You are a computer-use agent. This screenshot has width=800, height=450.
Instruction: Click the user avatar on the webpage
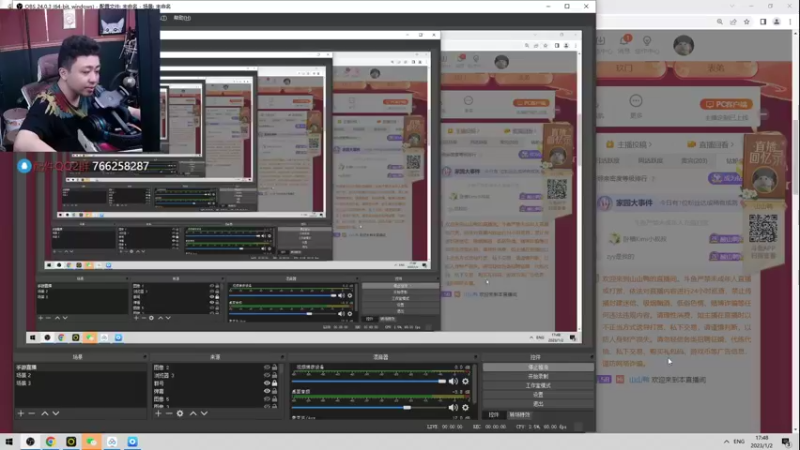pos(683,45)
